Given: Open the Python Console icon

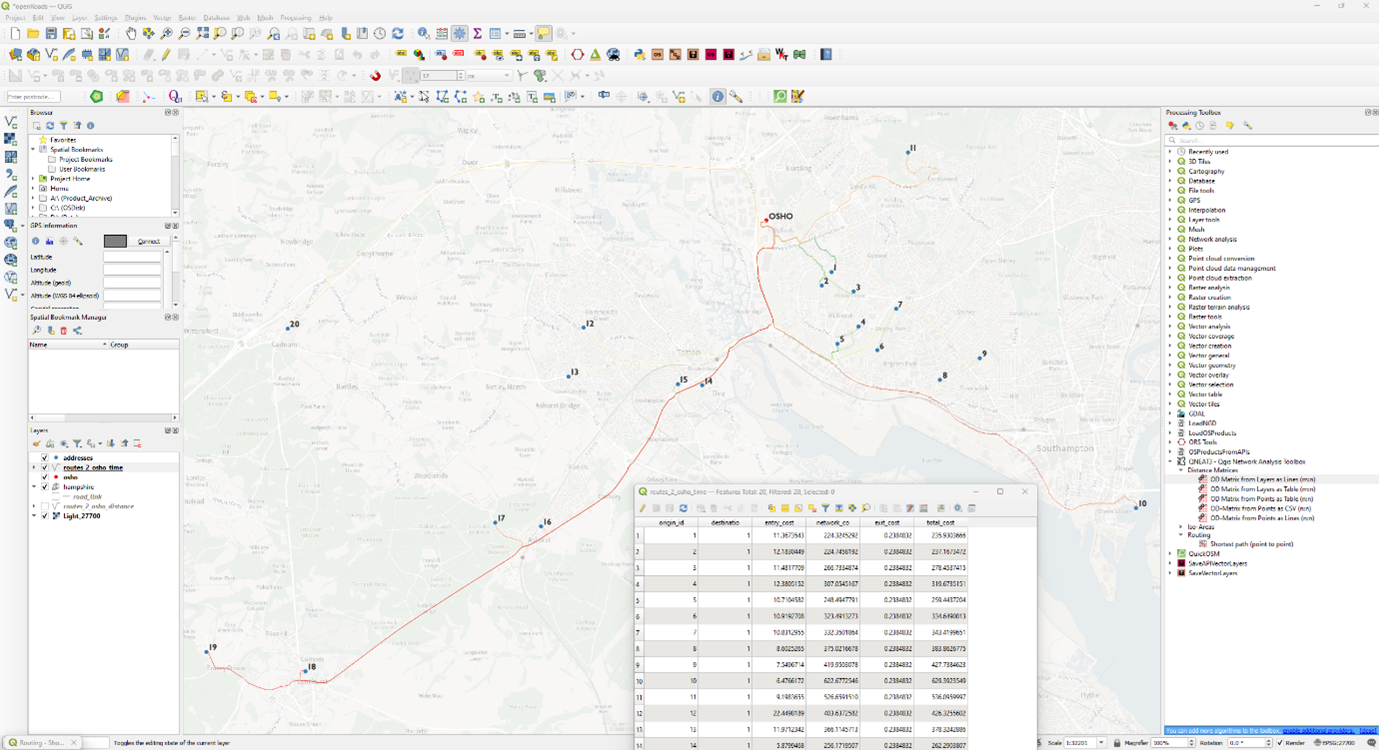Looking at the screenshot, I should click(640, 55).
